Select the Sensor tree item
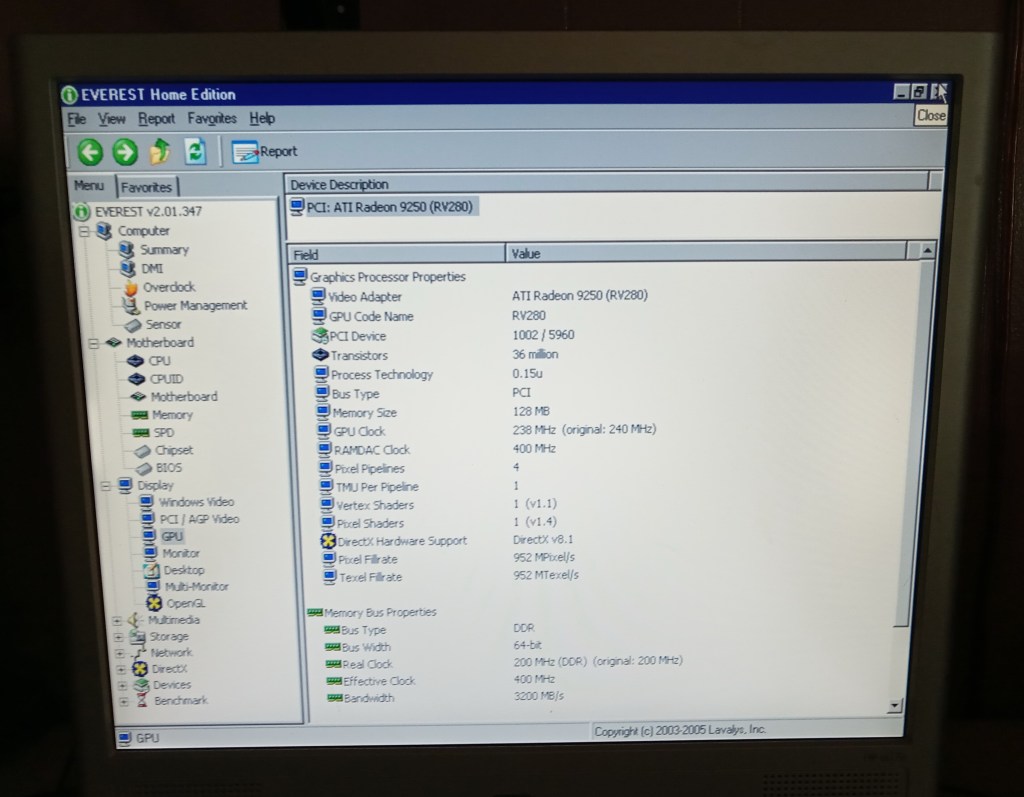Viewport: 1024px width, 797px height. [x=163, y=324]
